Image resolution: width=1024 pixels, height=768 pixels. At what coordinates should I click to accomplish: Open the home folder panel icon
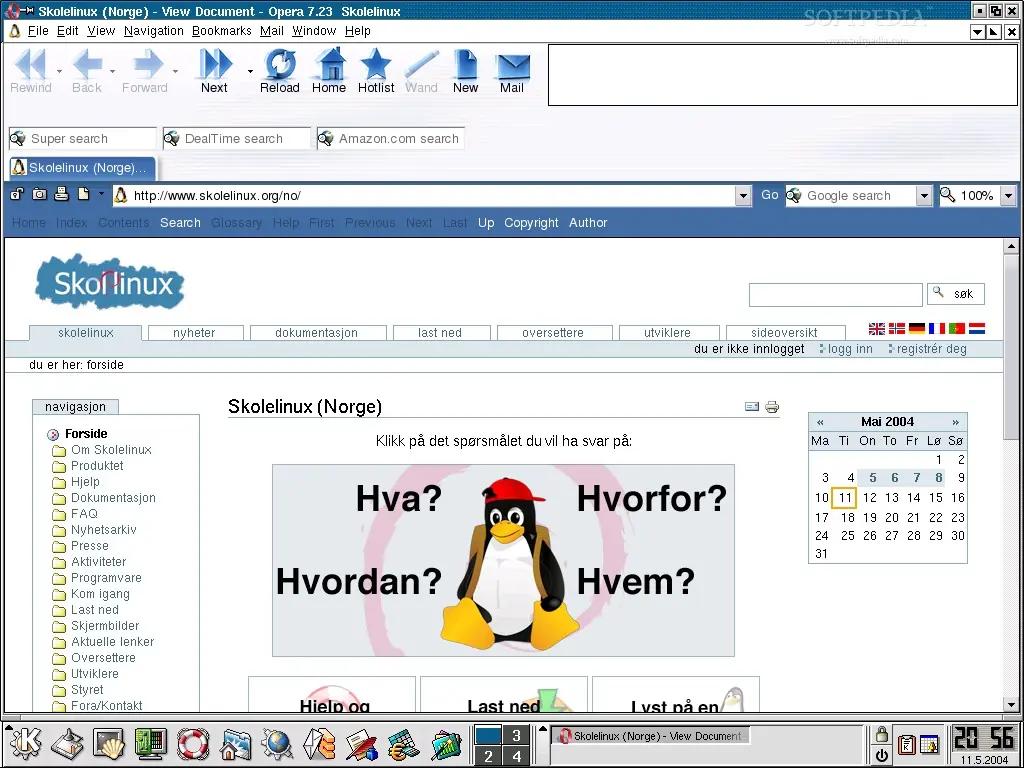[x=235, y=743]
